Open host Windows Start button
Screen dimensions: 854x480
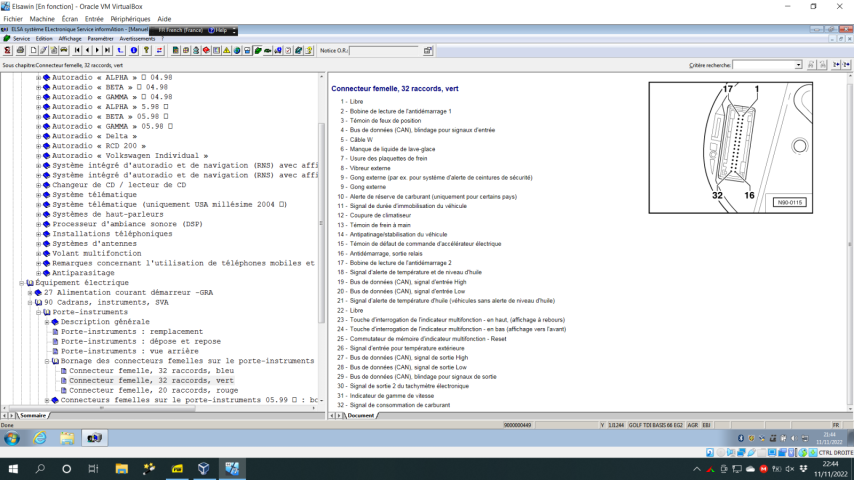point(13,469)
